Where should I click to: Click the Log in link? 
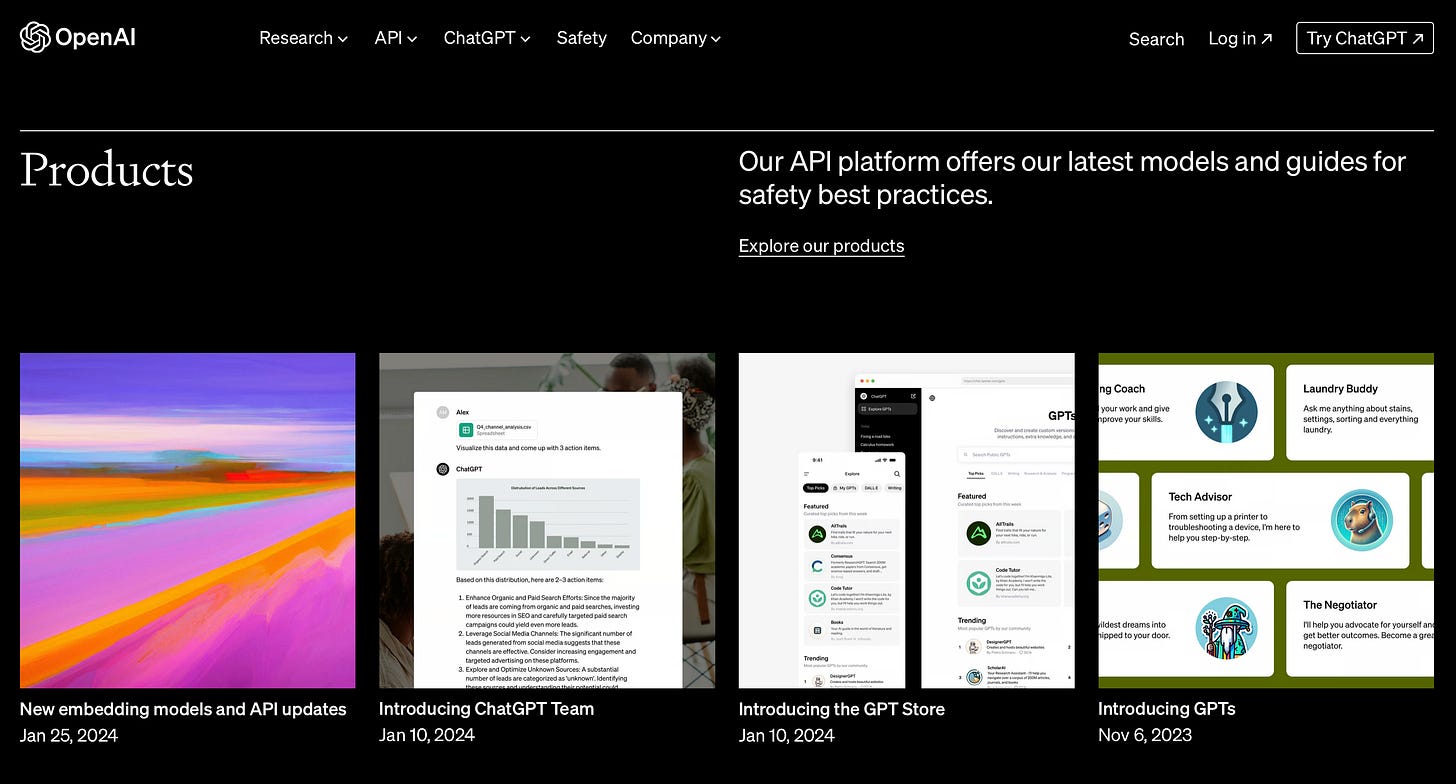1240,38
